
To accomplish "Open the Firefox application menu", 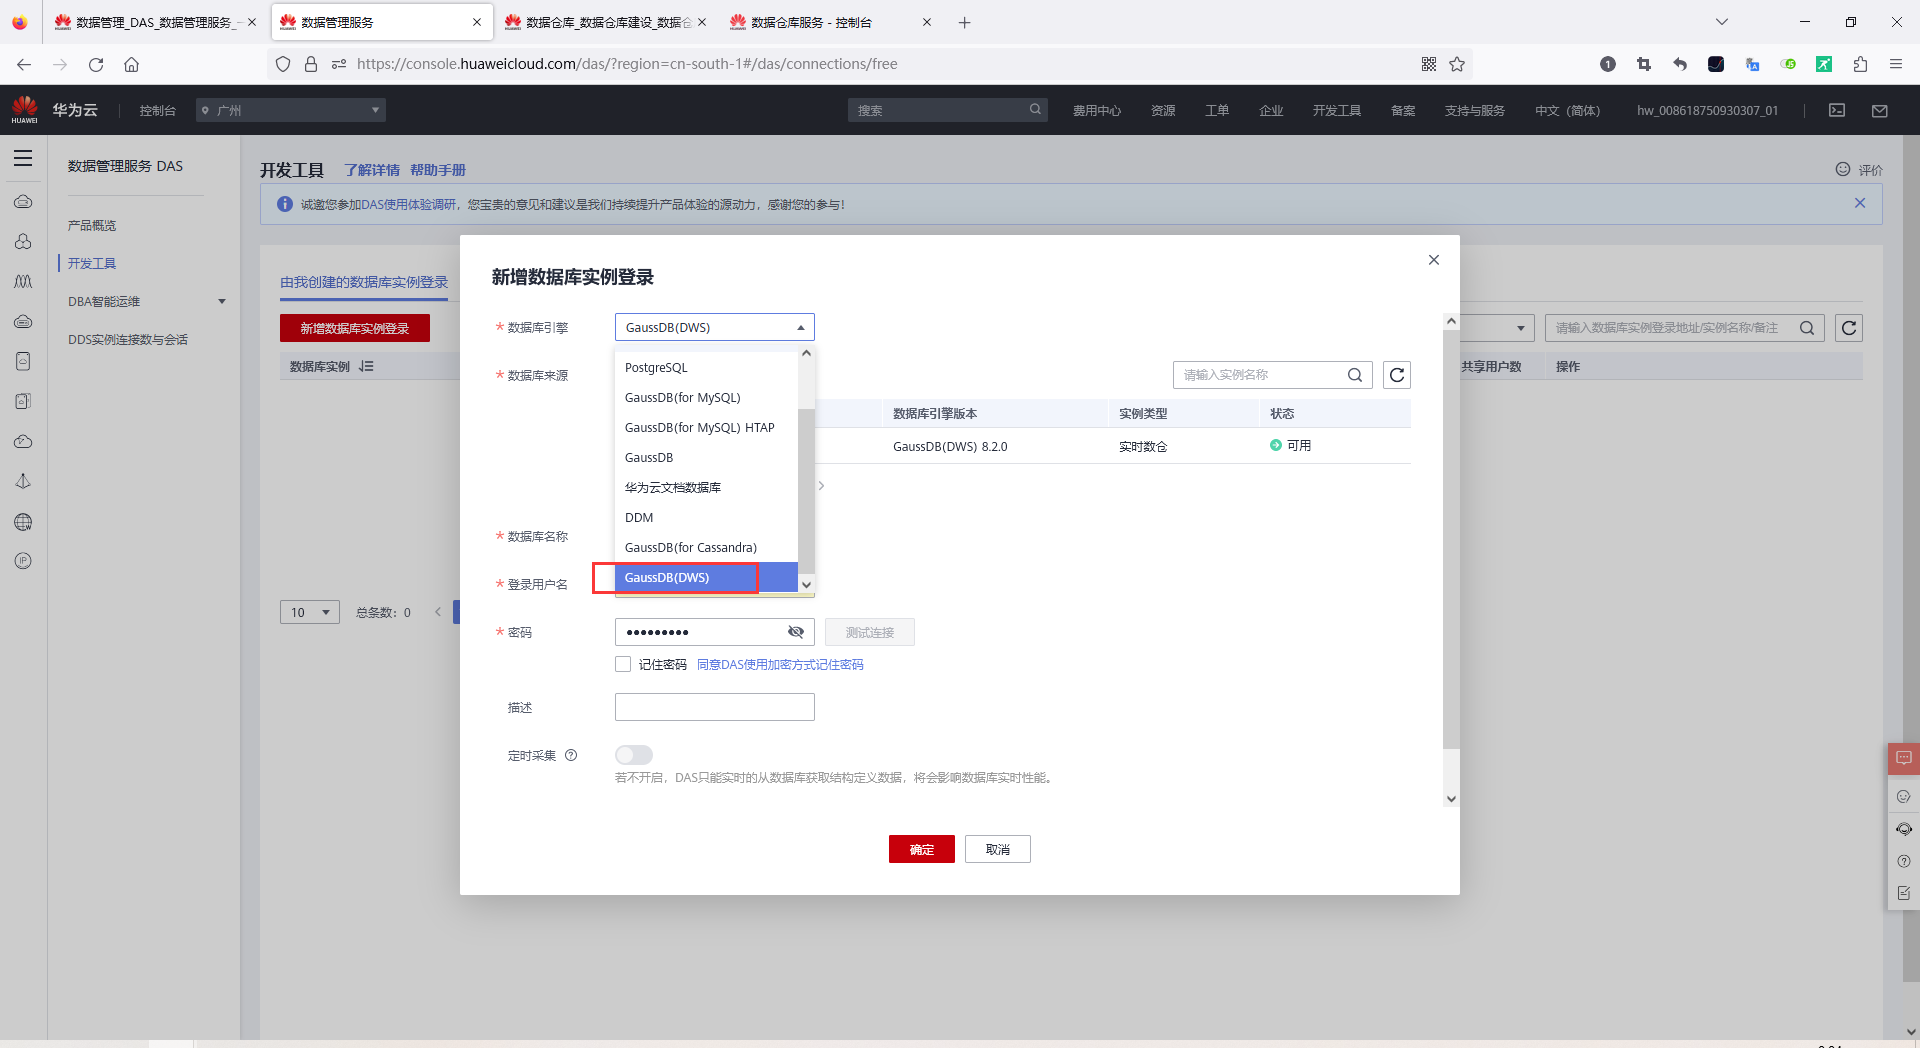I will [1896, 64].
